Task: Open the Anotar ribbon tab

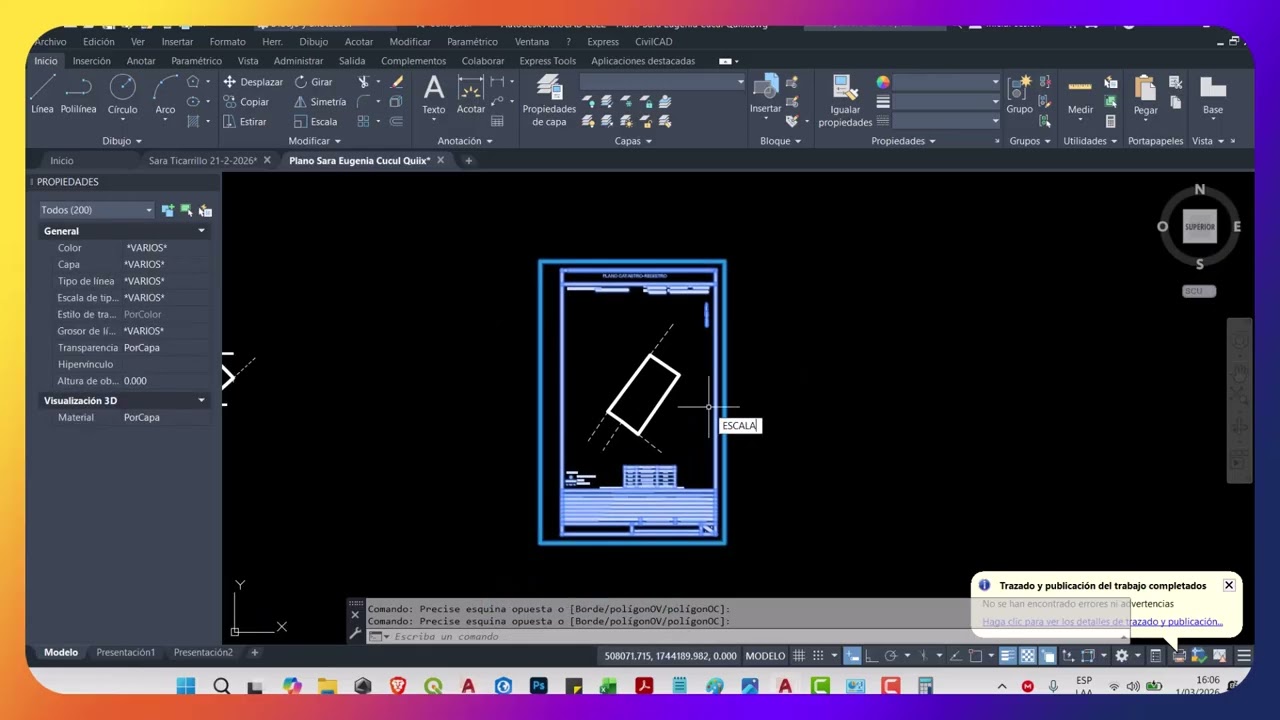Action: (x=141, y=61)
